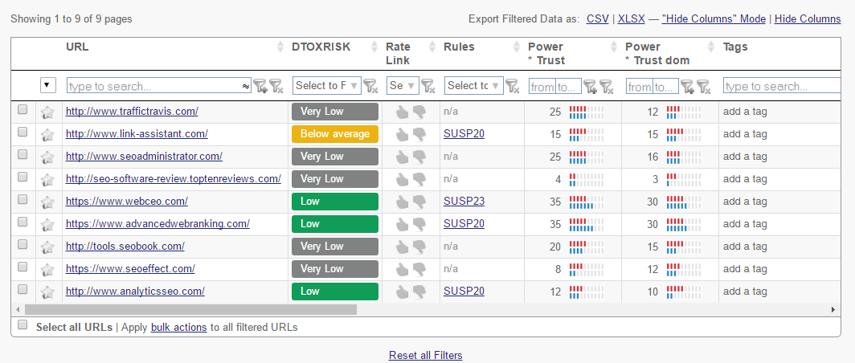The height and width of the screenshot is (363, 855).
Task: Click Power*Trust dom bar for traffictravis.com
Action: tap(684, 112)
